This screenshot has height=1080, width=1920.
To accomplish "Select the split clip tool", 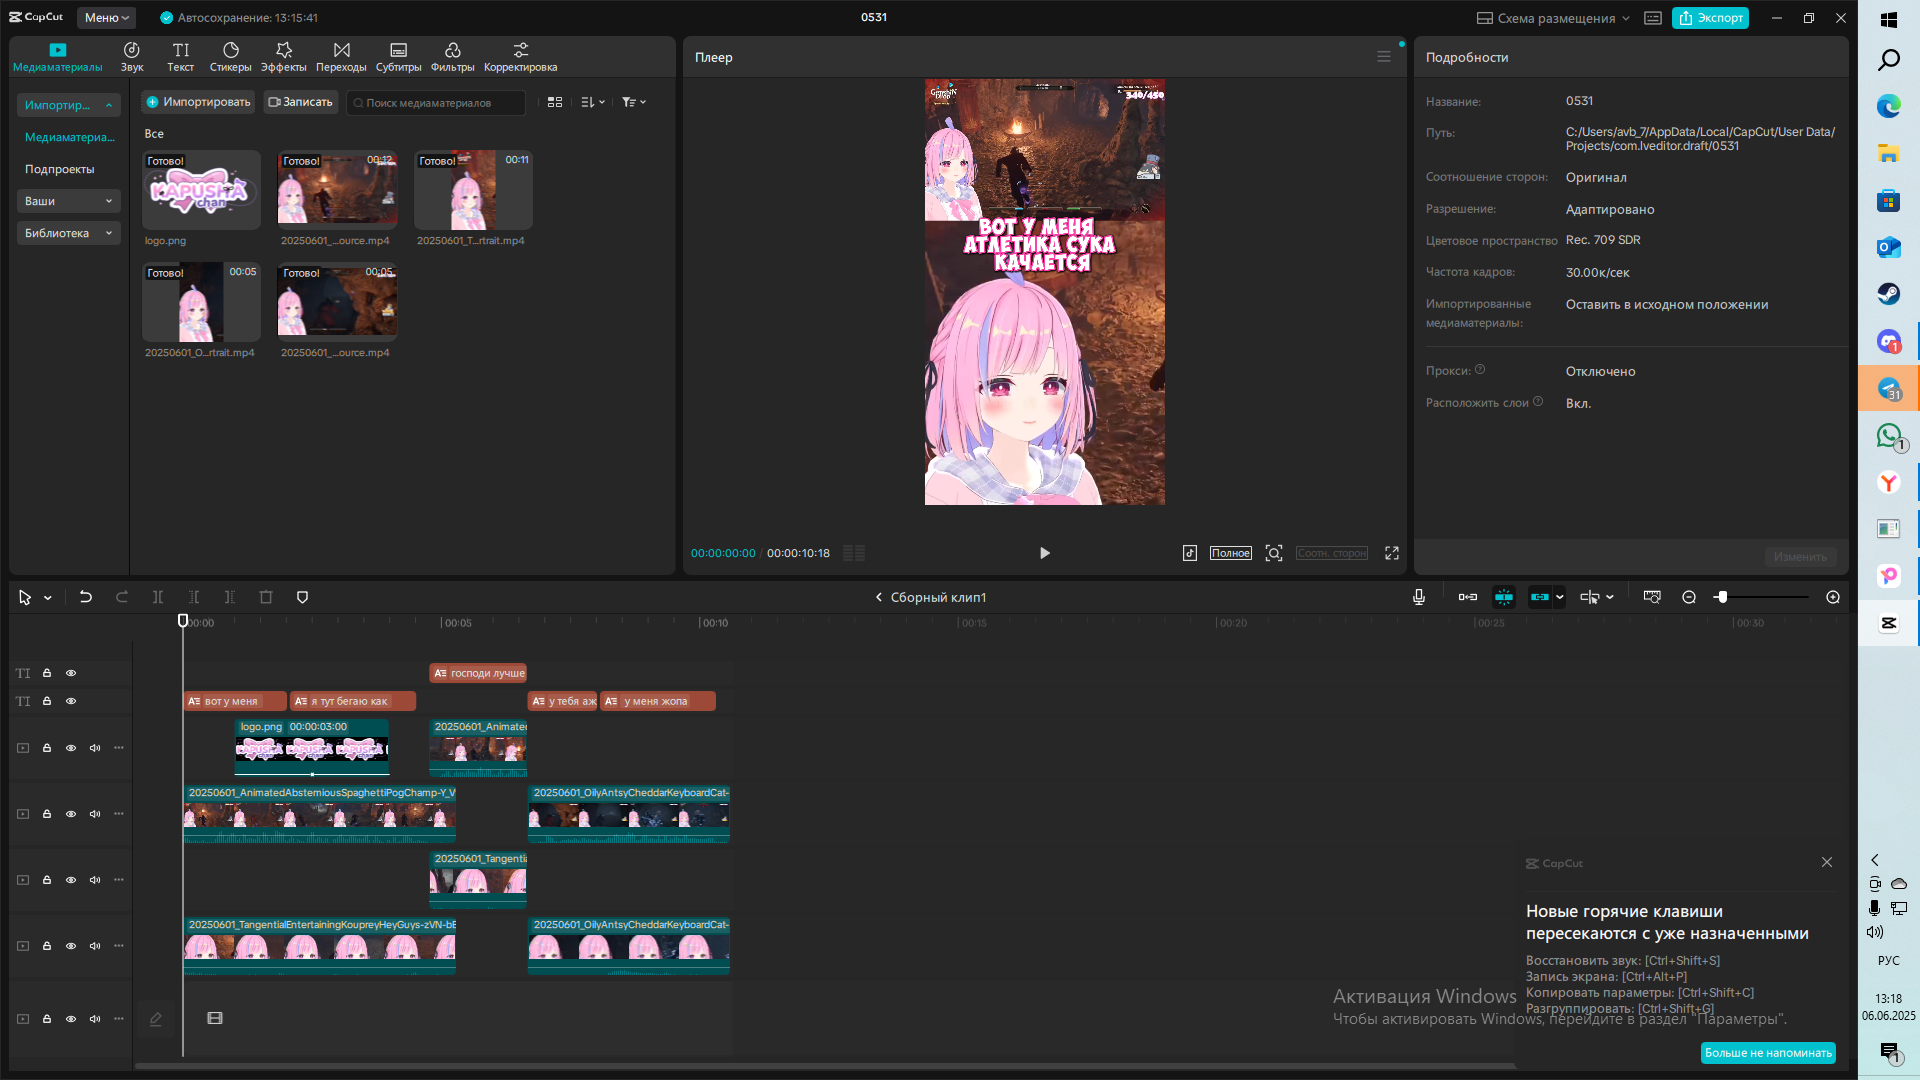I will click(x=158, y=597).
